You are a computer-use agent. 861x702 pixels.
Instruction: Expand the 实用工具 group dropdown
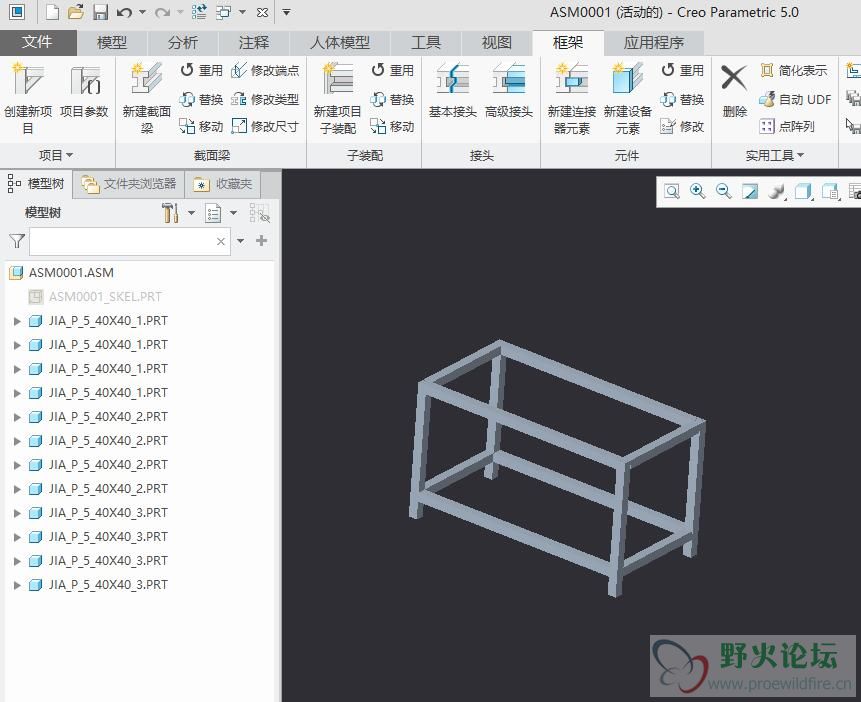coord(774,155)
